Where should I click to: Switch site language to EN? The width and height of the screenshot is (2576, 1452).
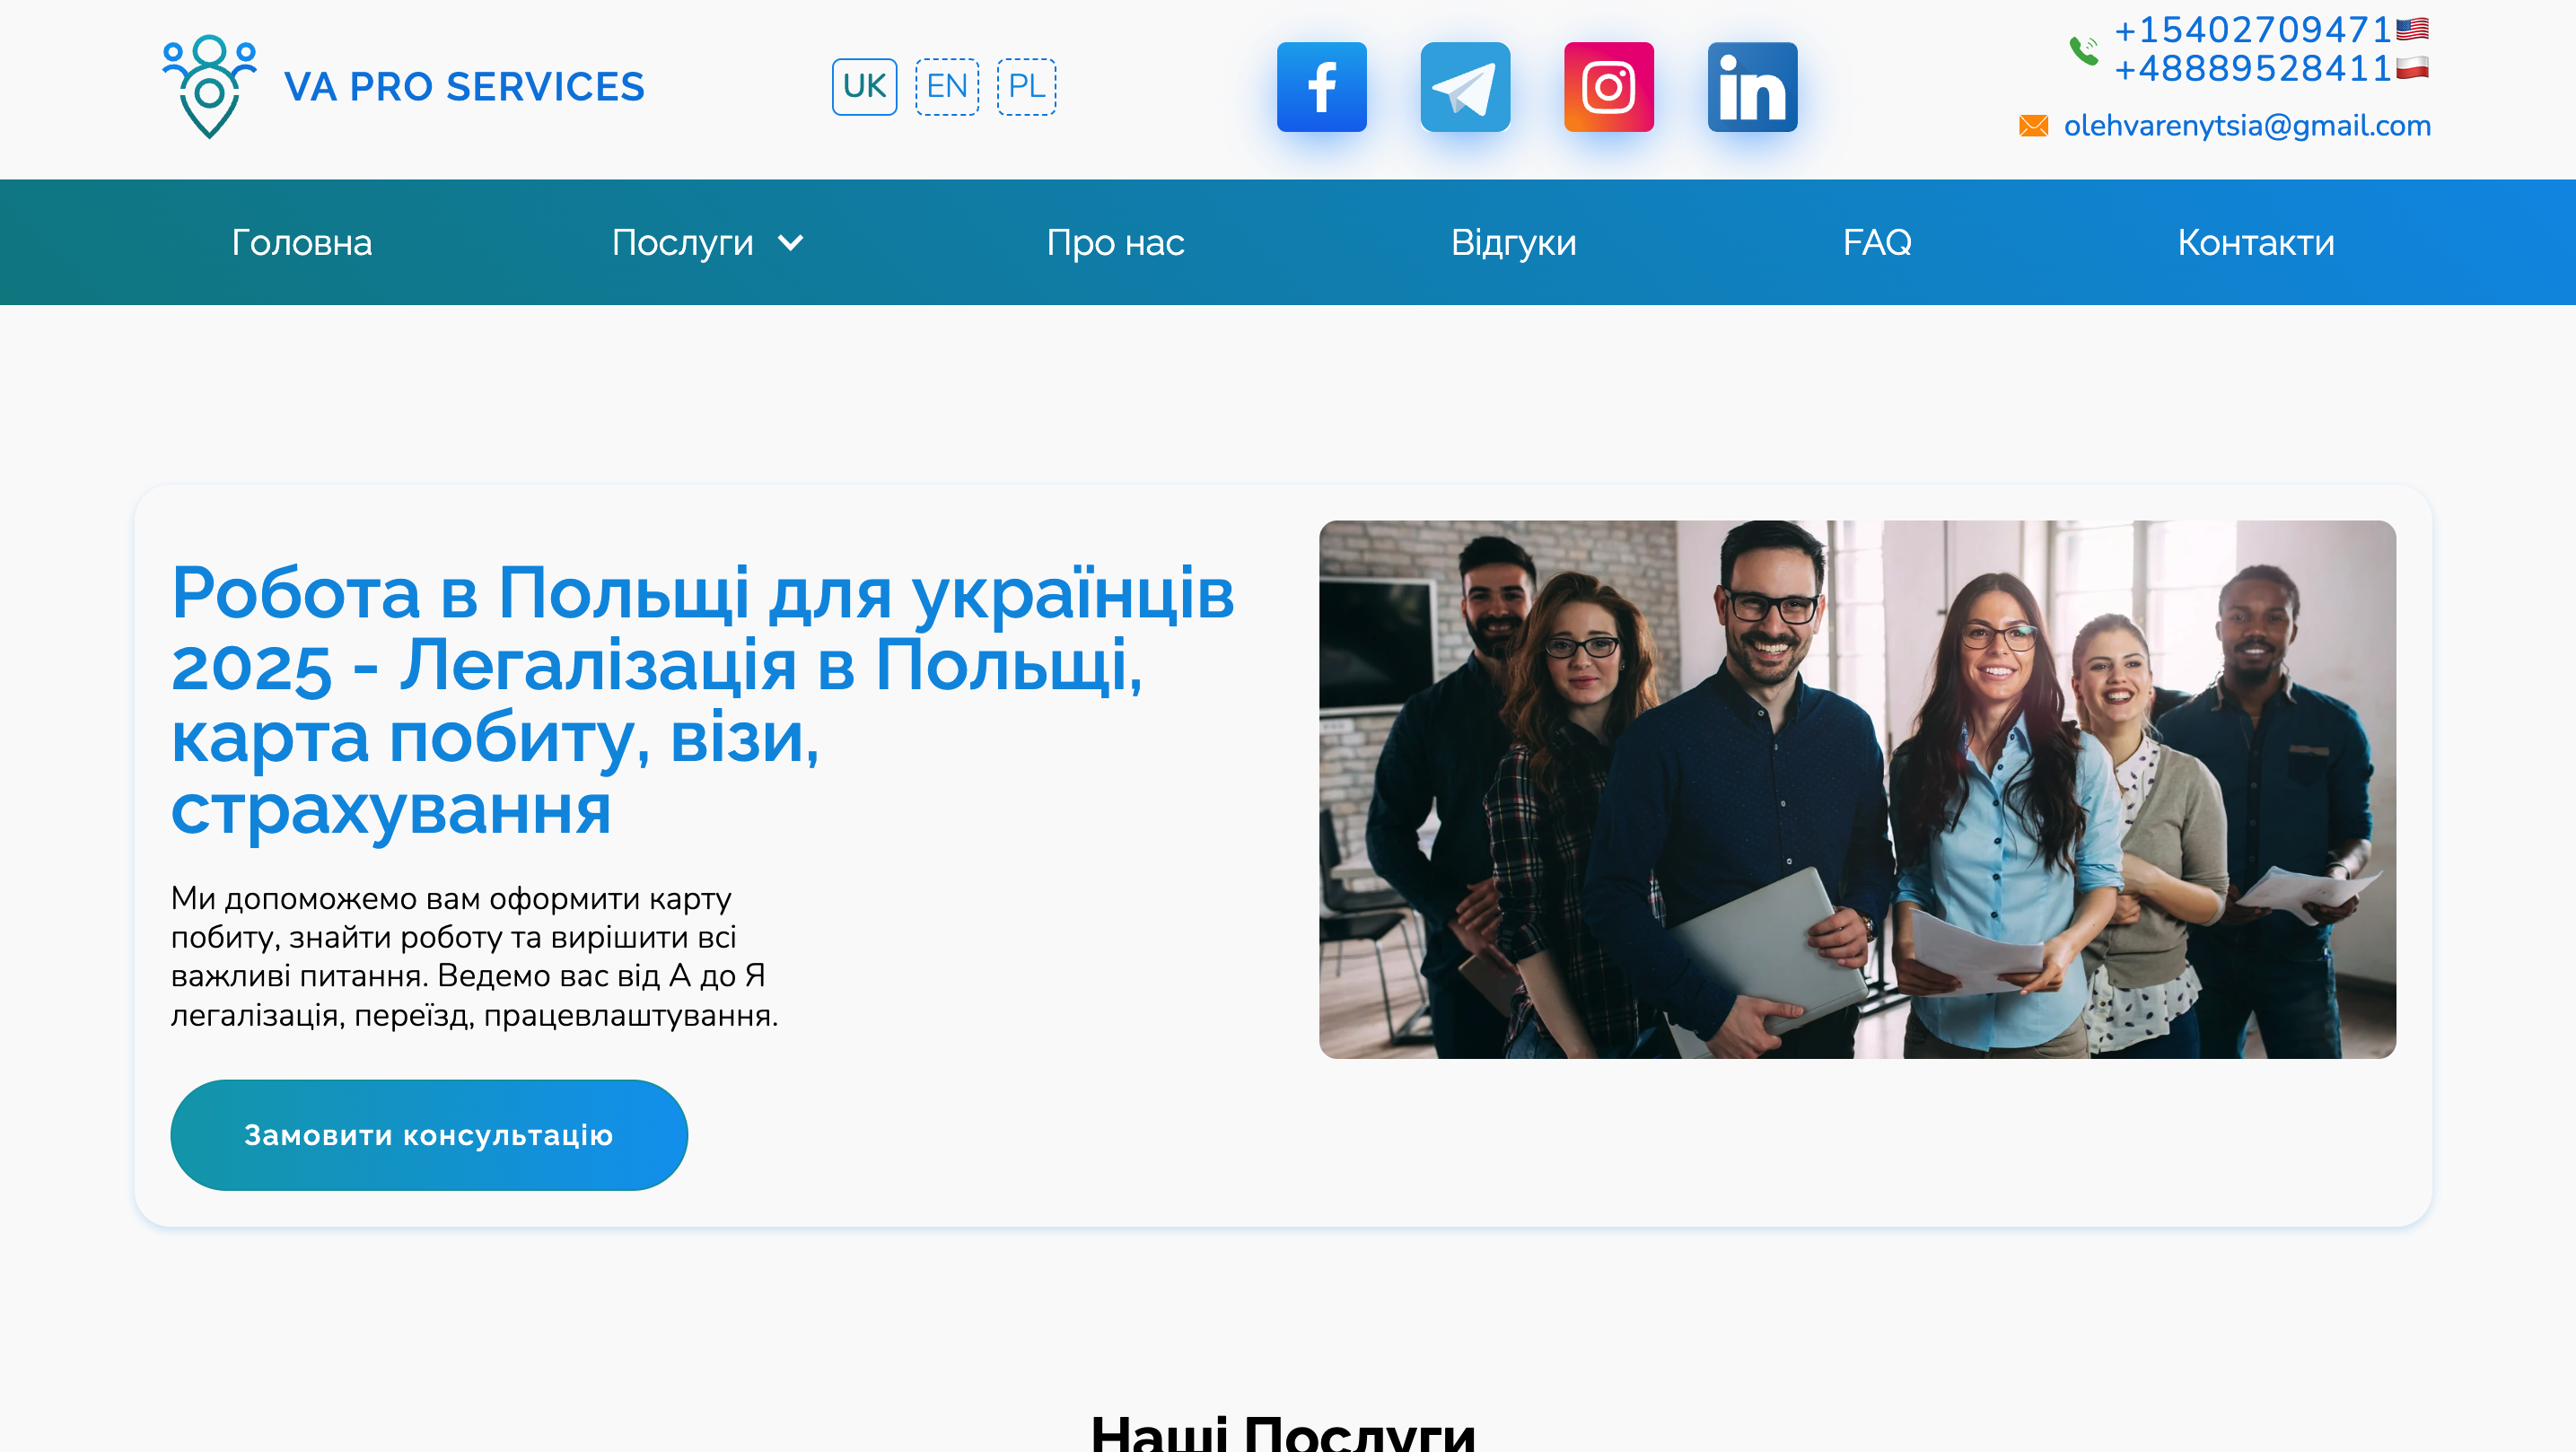point(946,87)
